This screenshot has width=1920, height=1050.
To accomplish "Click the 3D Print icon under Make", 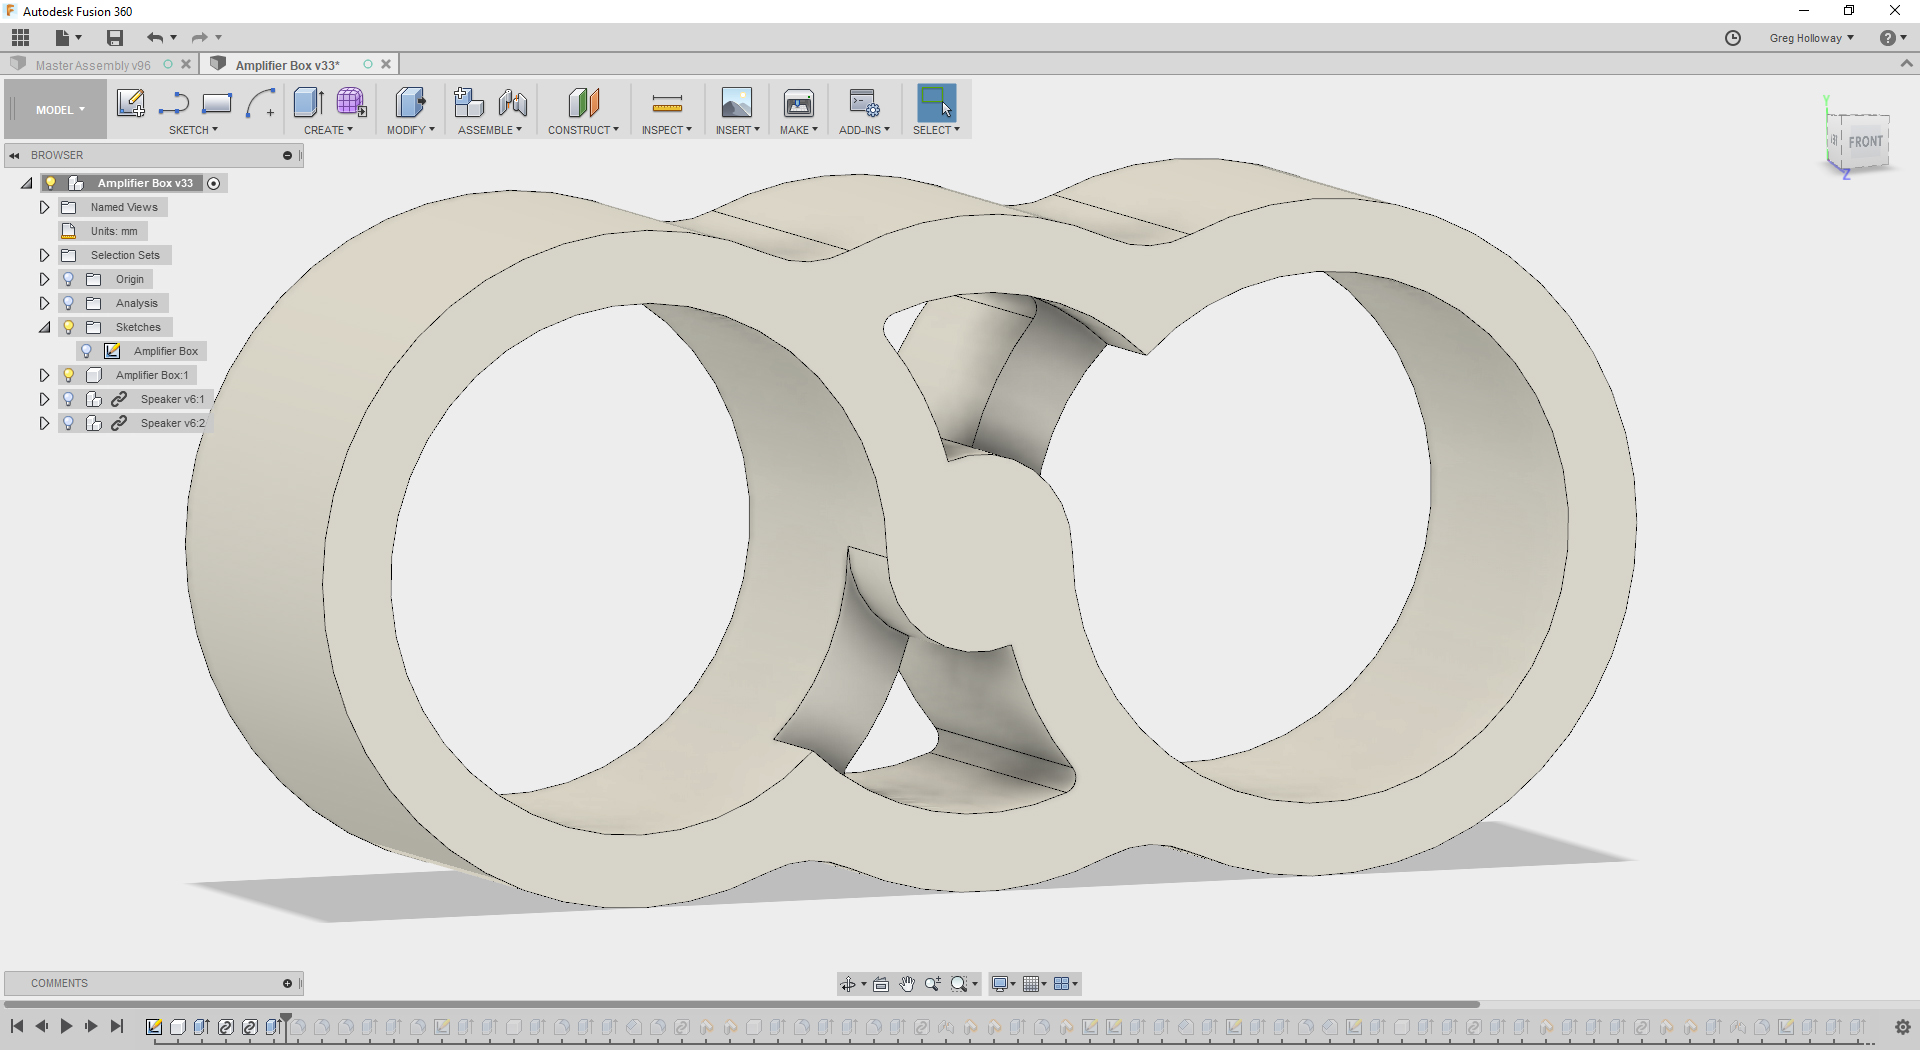I will tap(798, 103).
